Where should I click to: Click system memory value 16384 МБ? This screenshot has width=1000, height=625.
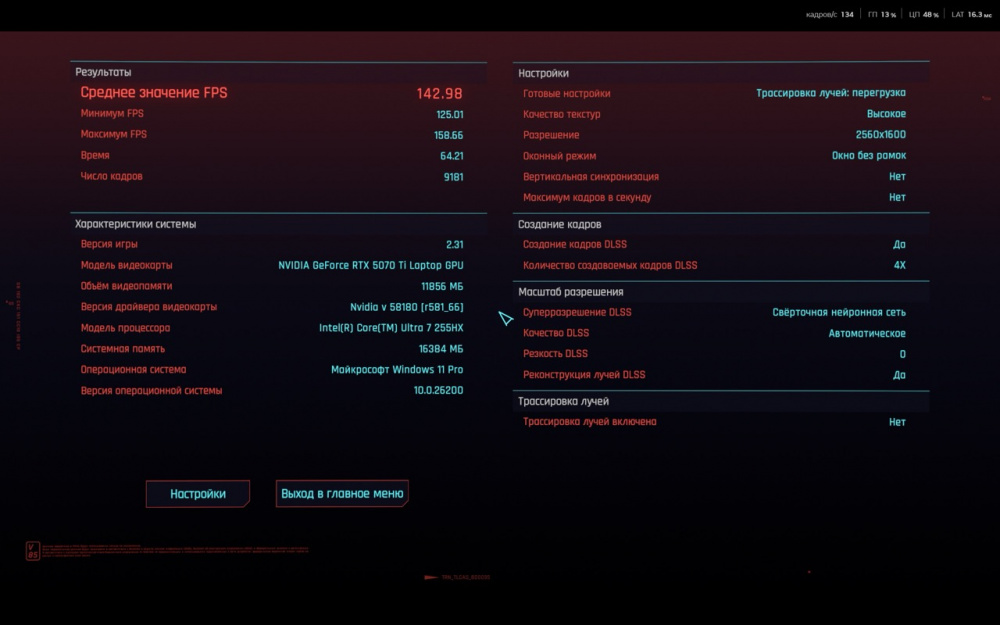click(x=441, y=349)
